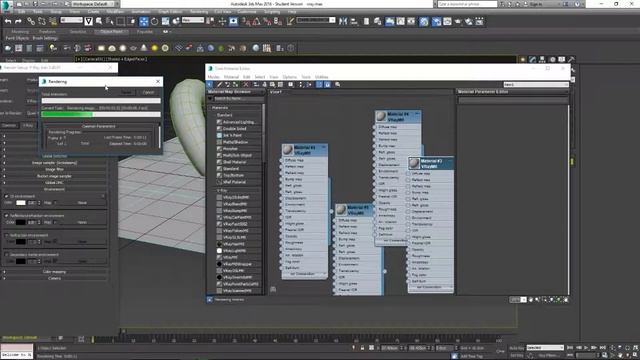Delete selected node in Material Editor toolbar
This screenshot has width=640, height=360.
click(x=246, y=84)
